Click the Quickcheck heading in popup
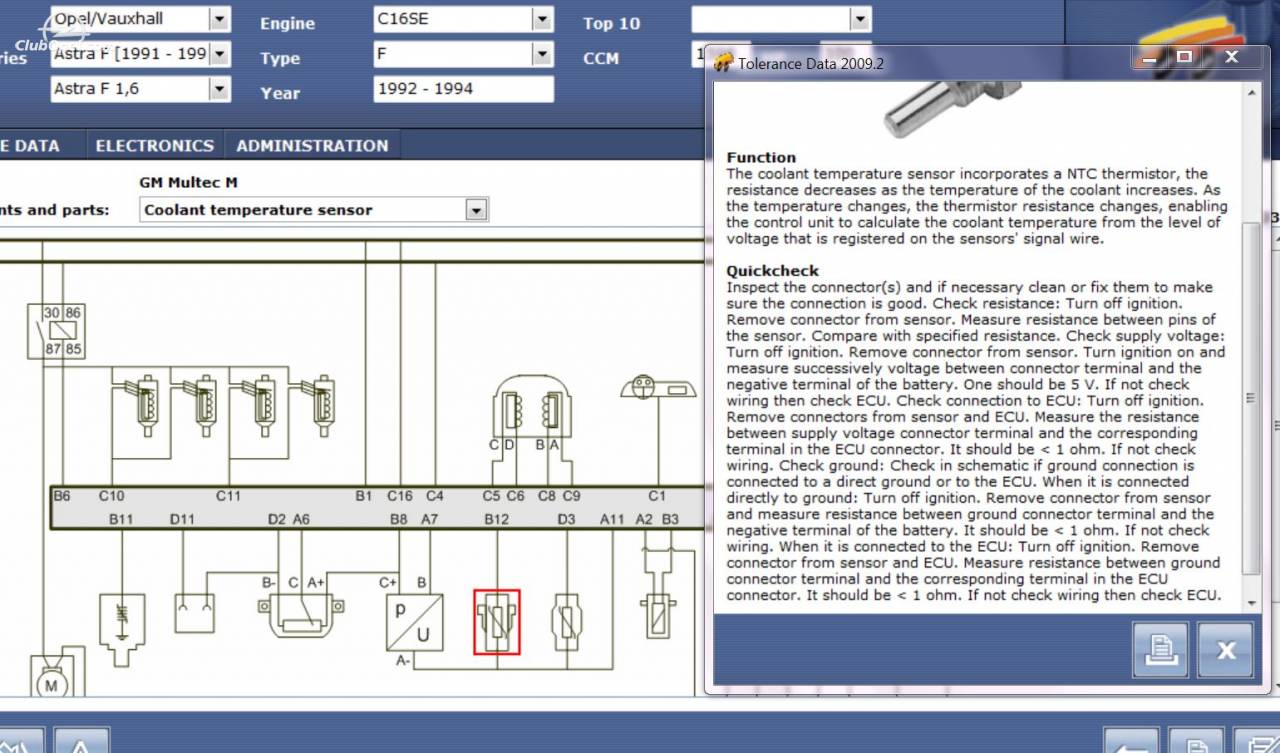1280x753 pixels. pyautogui.click(x=773, y=271)
